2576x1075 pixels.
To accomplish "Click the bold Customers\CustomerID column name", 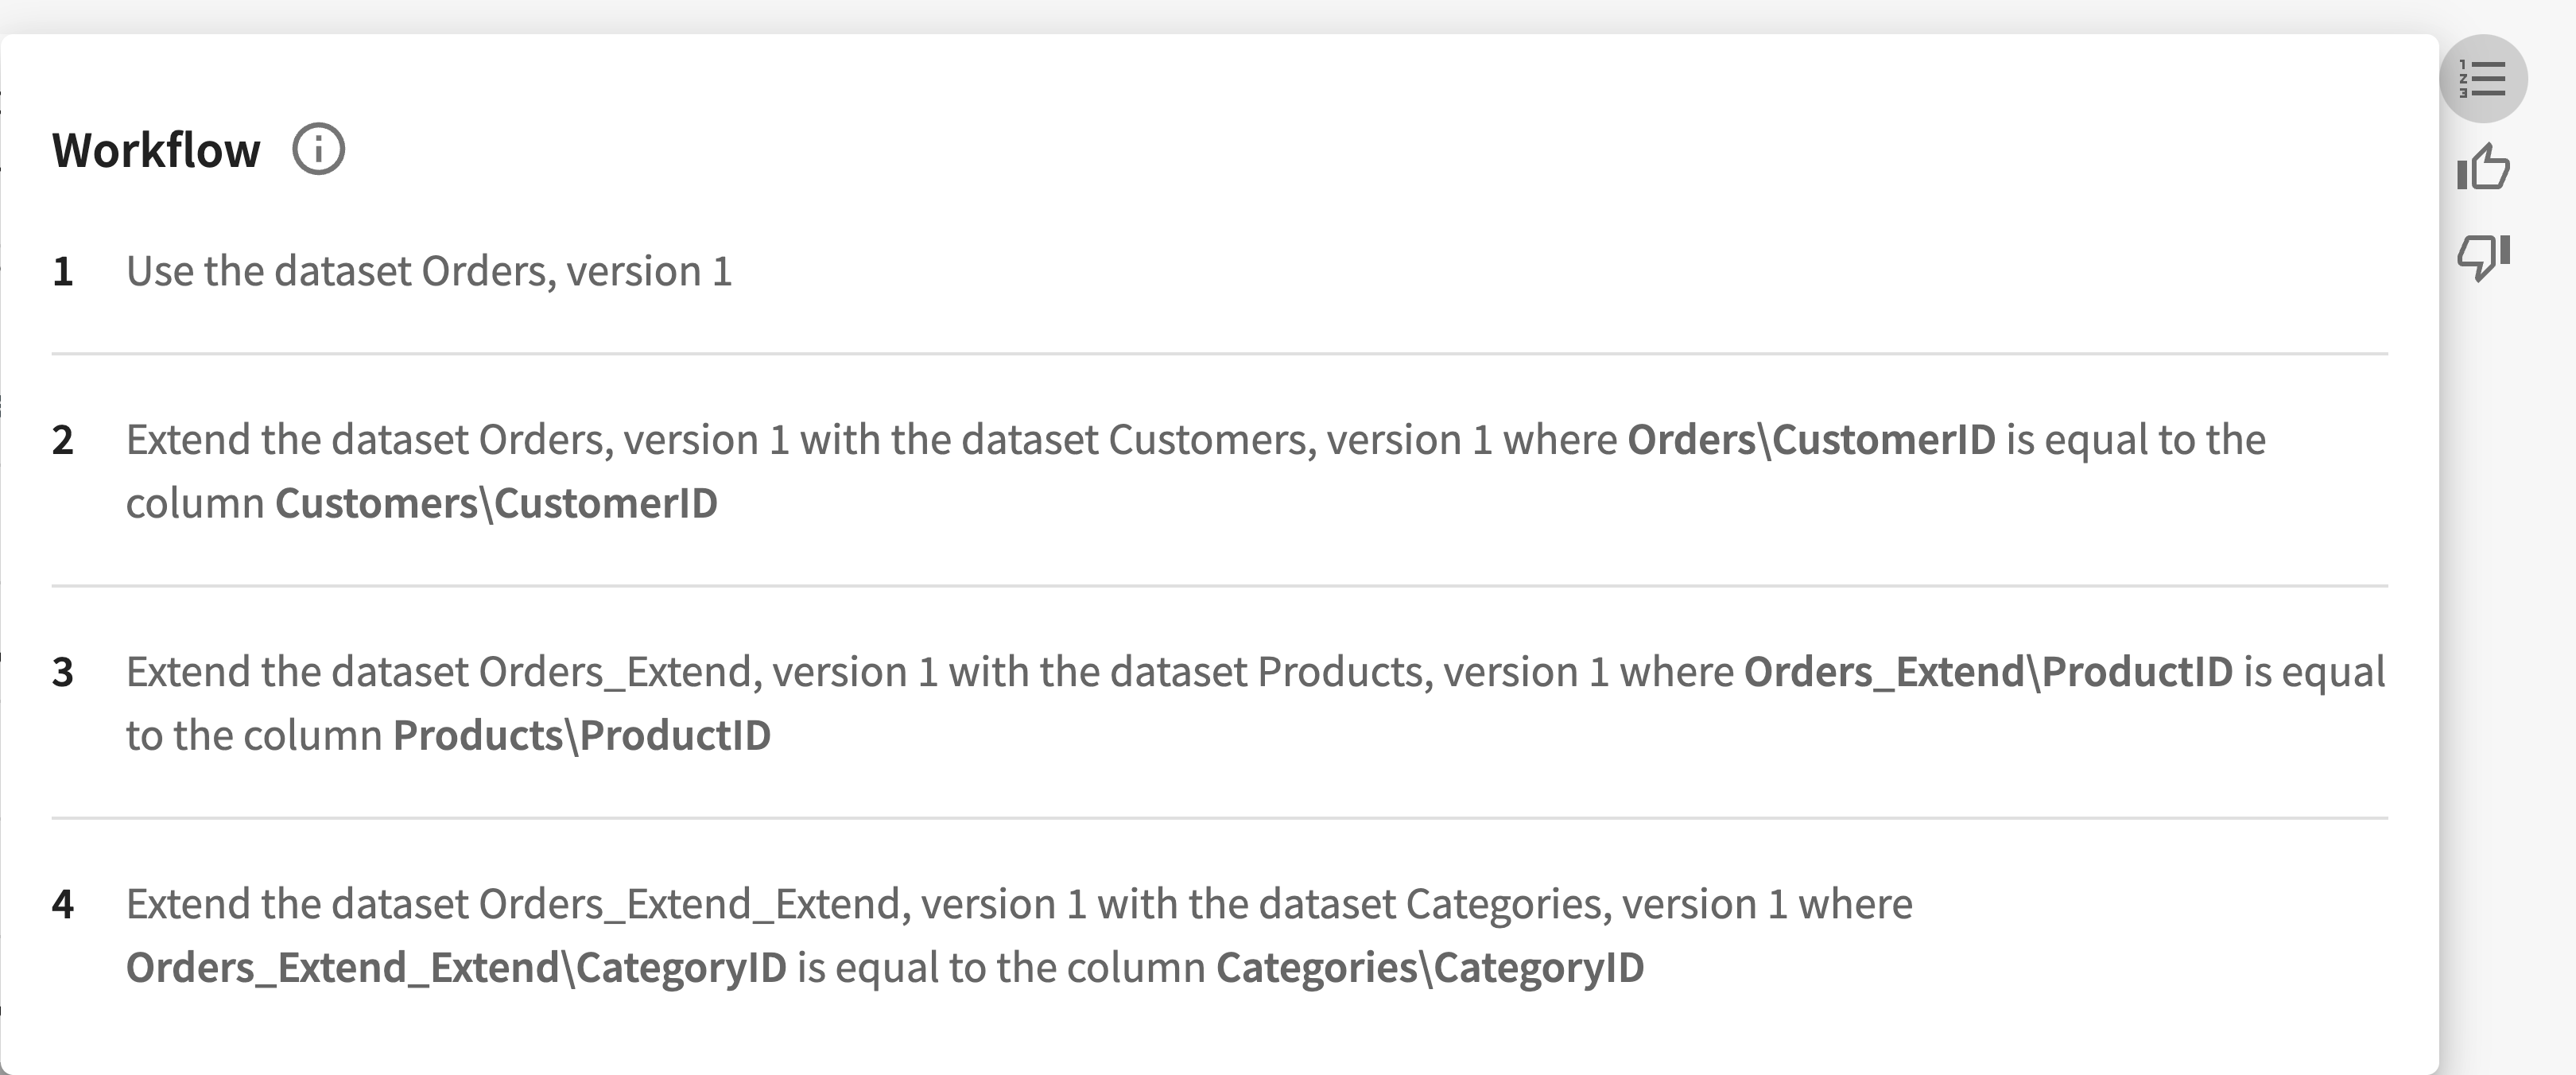I will (496, 503).
